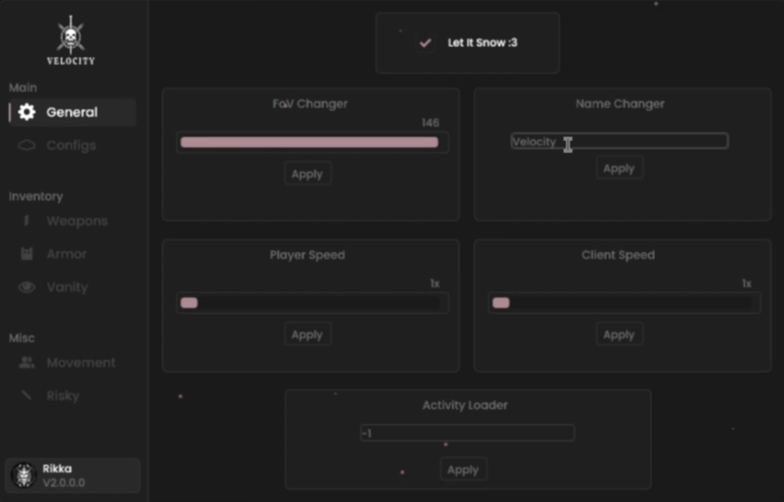Click the V2.0.0.0 version text

click(x=64, y=484)
